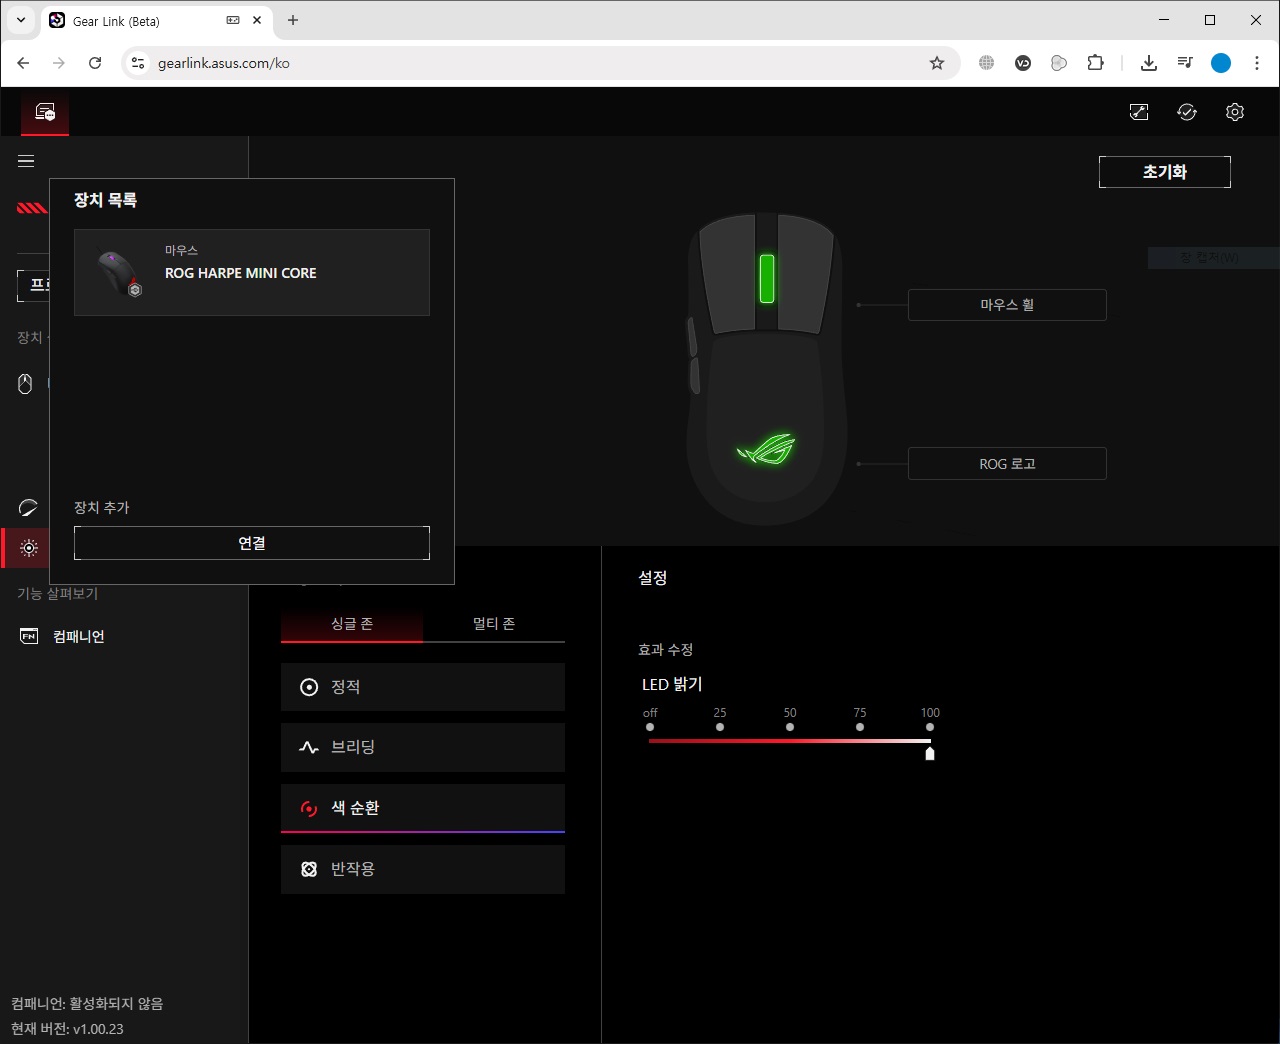Open the tab search dropdown arrow
This screenshot has width=1280, height=1044.
pos(20,20)
